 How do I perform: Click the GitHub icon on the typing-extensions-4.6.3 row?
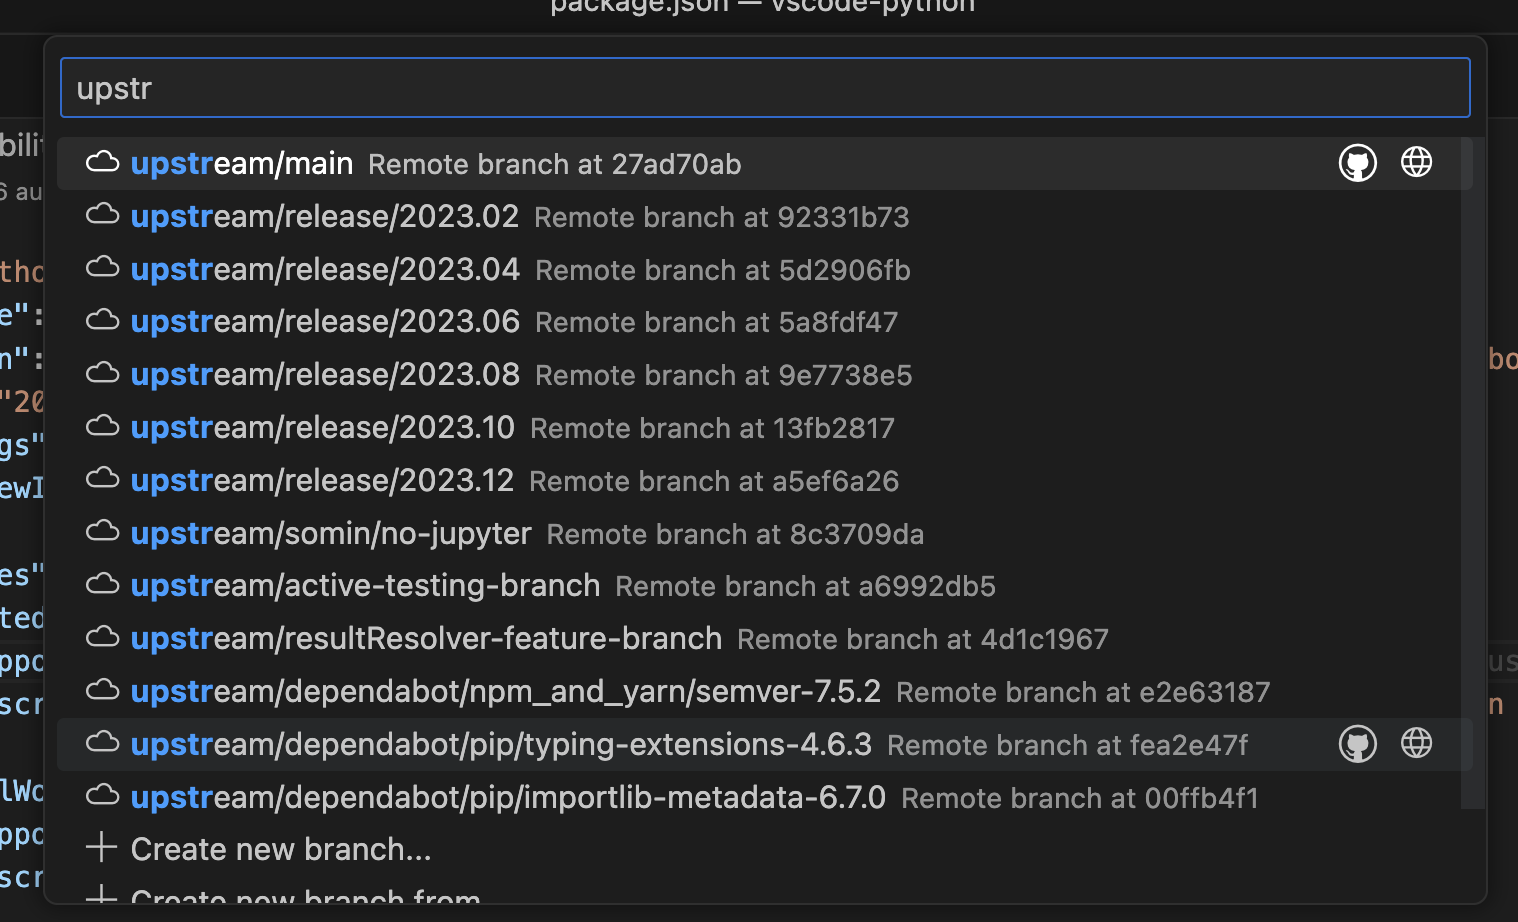pos(1357,743)
